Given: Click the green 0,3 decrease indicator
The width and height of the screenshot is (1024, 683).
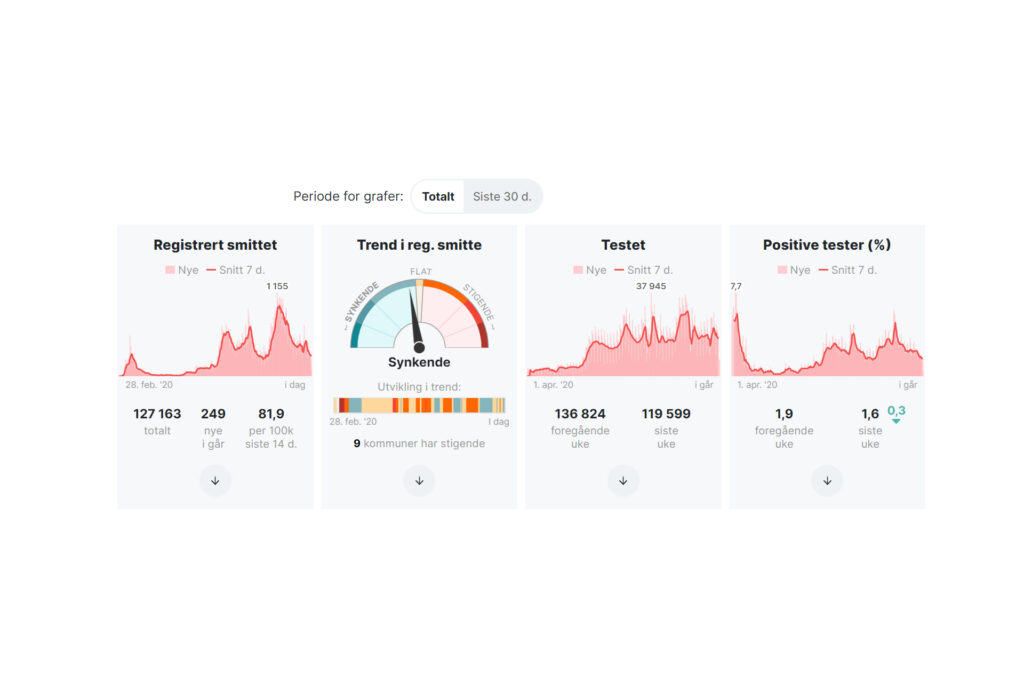Looking at the screenshot, I should click(x=896, y=412).
